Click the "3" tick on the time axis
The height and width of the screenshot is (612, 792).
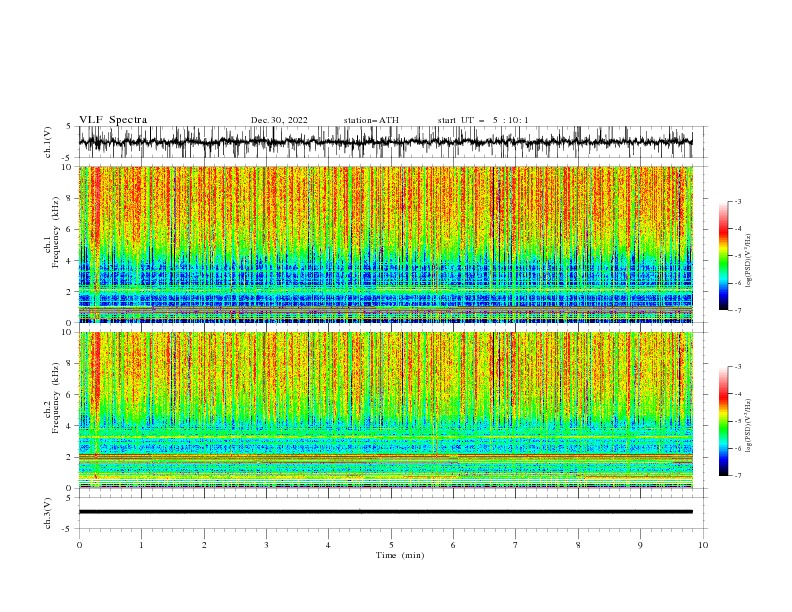(266, 545)
